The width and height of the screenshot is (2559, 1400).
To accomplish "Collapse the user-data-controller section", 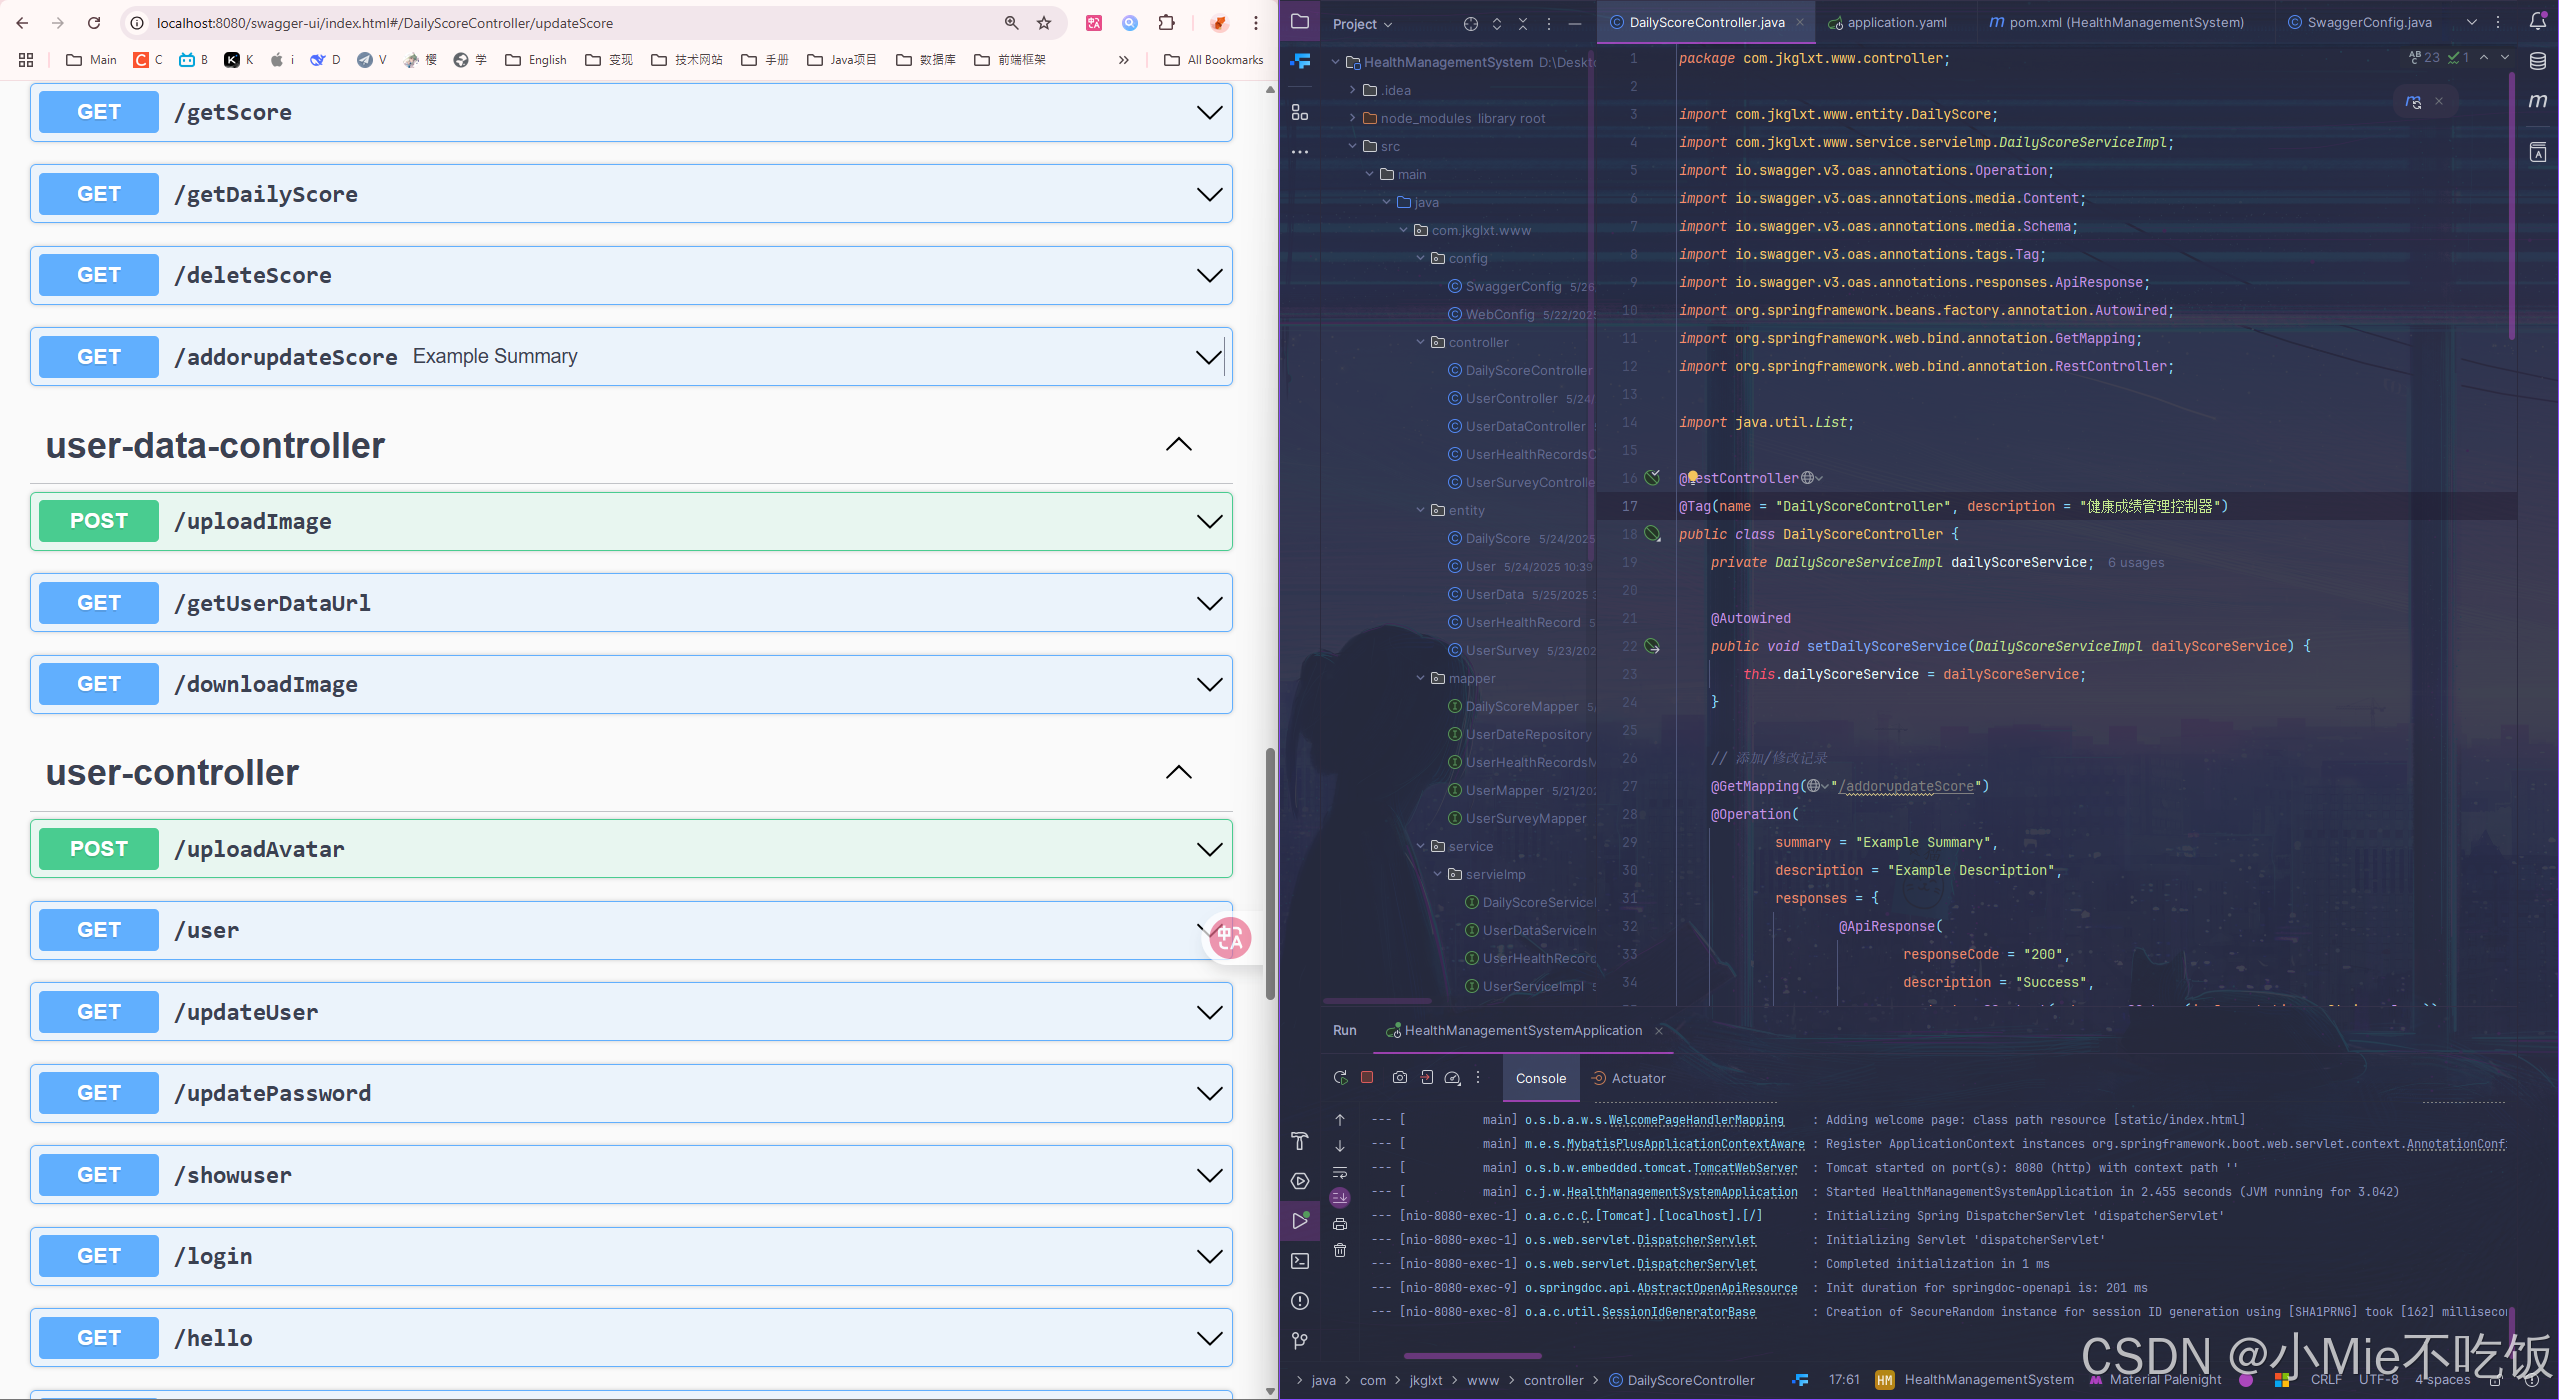I will [x=1179, y=445].
